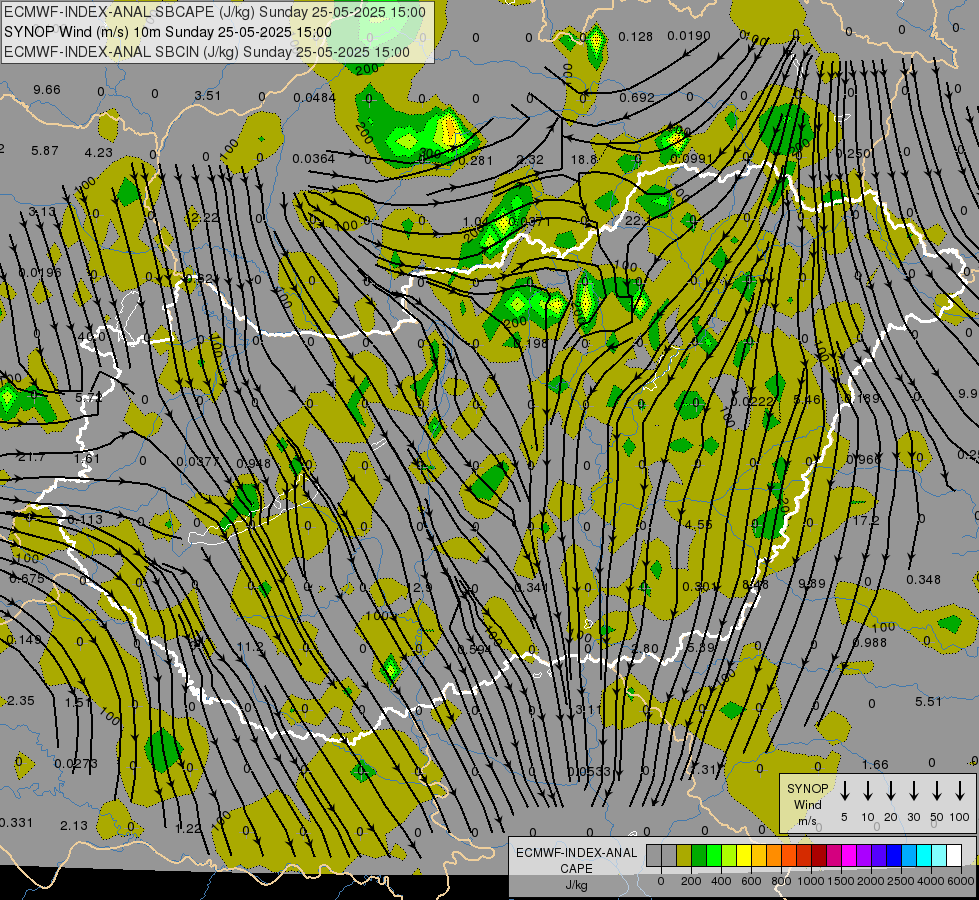Click the 2.35 value on map
979x900 pixels.
[21, 701]
